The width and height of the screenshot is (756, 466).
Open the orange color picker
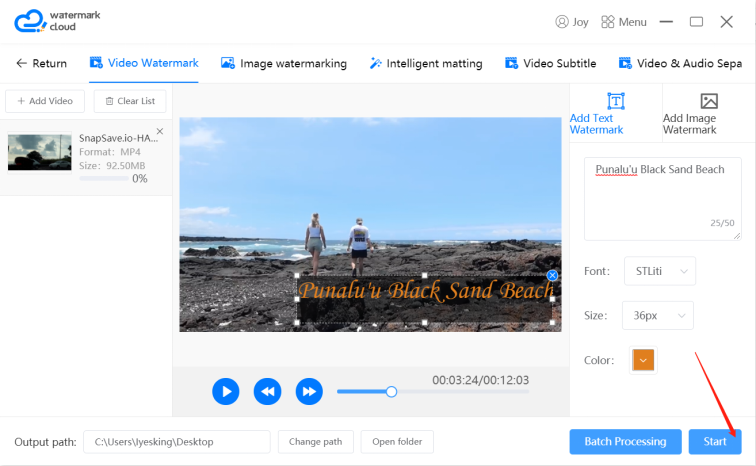tap(643, 360)
